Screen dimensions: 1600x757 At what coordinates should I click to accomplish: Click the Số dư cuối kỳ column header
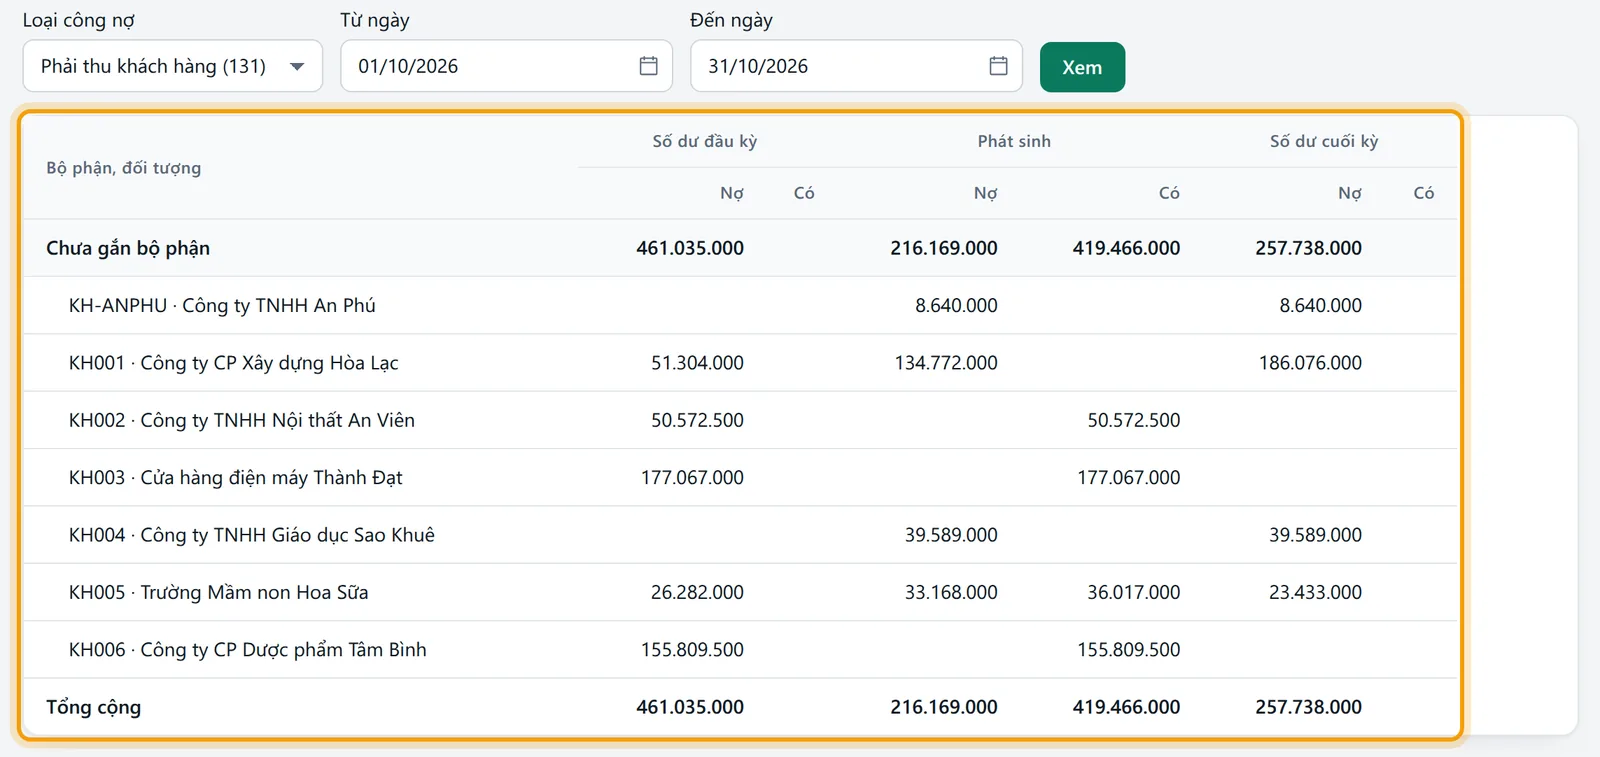click(1324, 141)
